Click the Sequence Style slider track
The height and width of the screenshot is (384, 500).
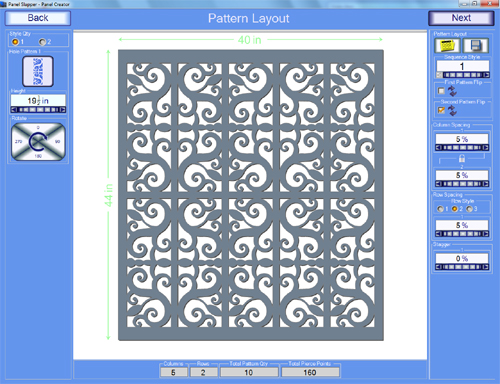463,75
